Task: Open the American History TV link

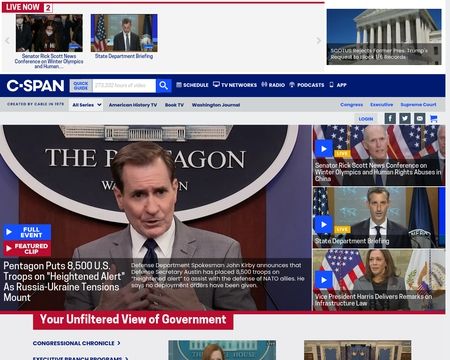Action: pos(133,105)
